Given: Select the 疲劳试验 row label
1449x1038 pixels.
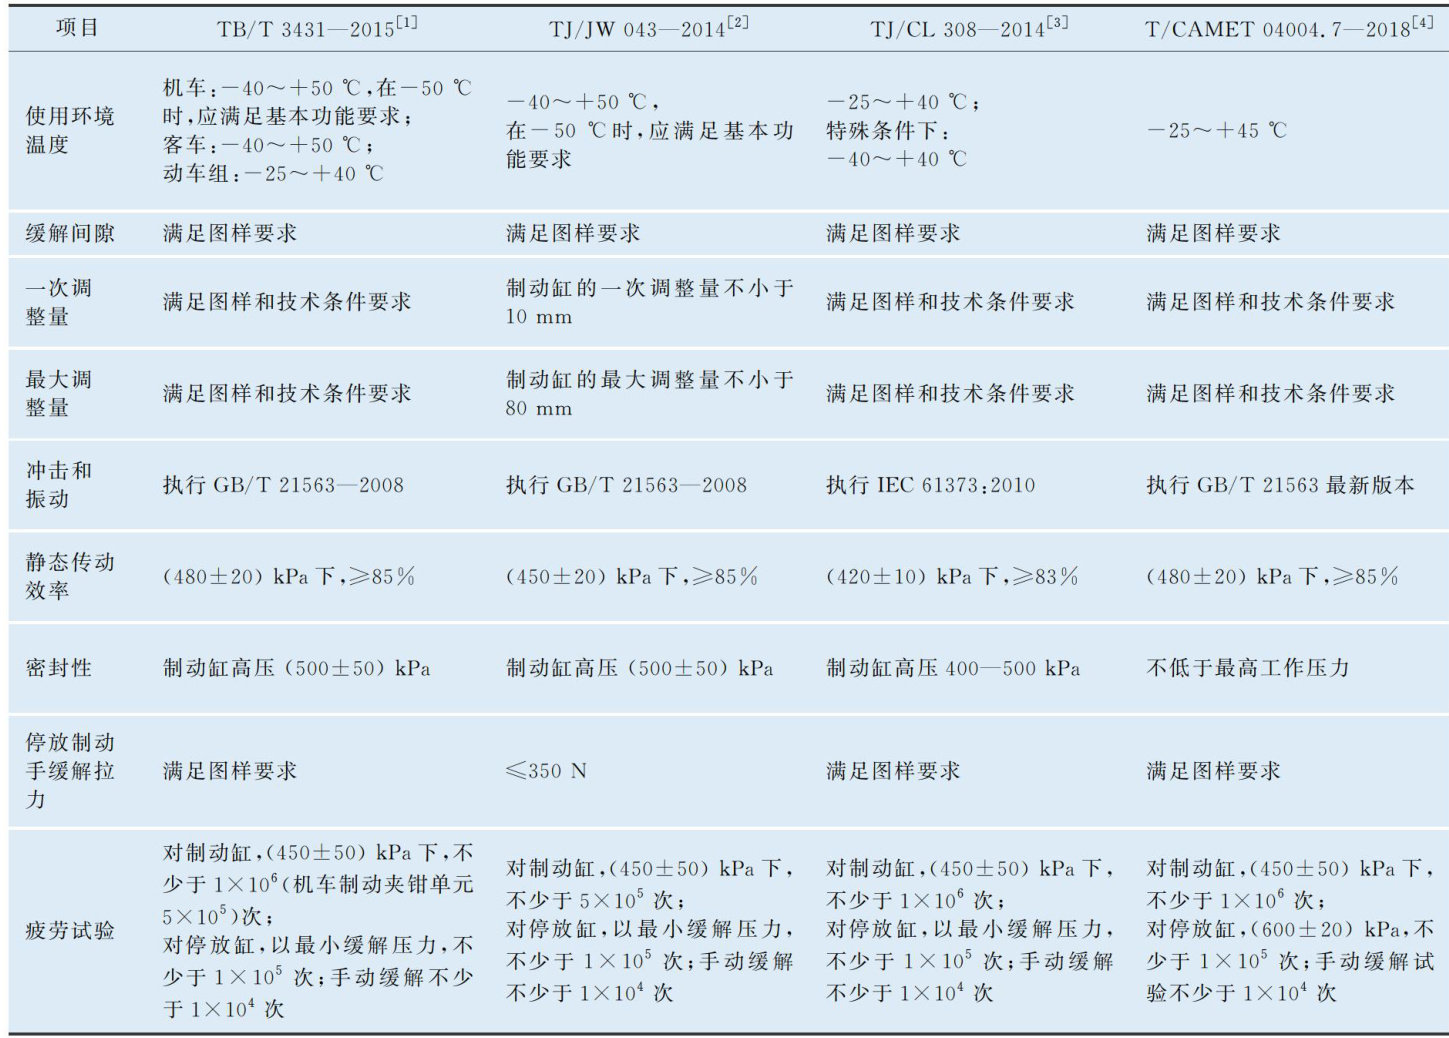Looking at the screenshot, I should pyautogui.click(x=70, y=931).
